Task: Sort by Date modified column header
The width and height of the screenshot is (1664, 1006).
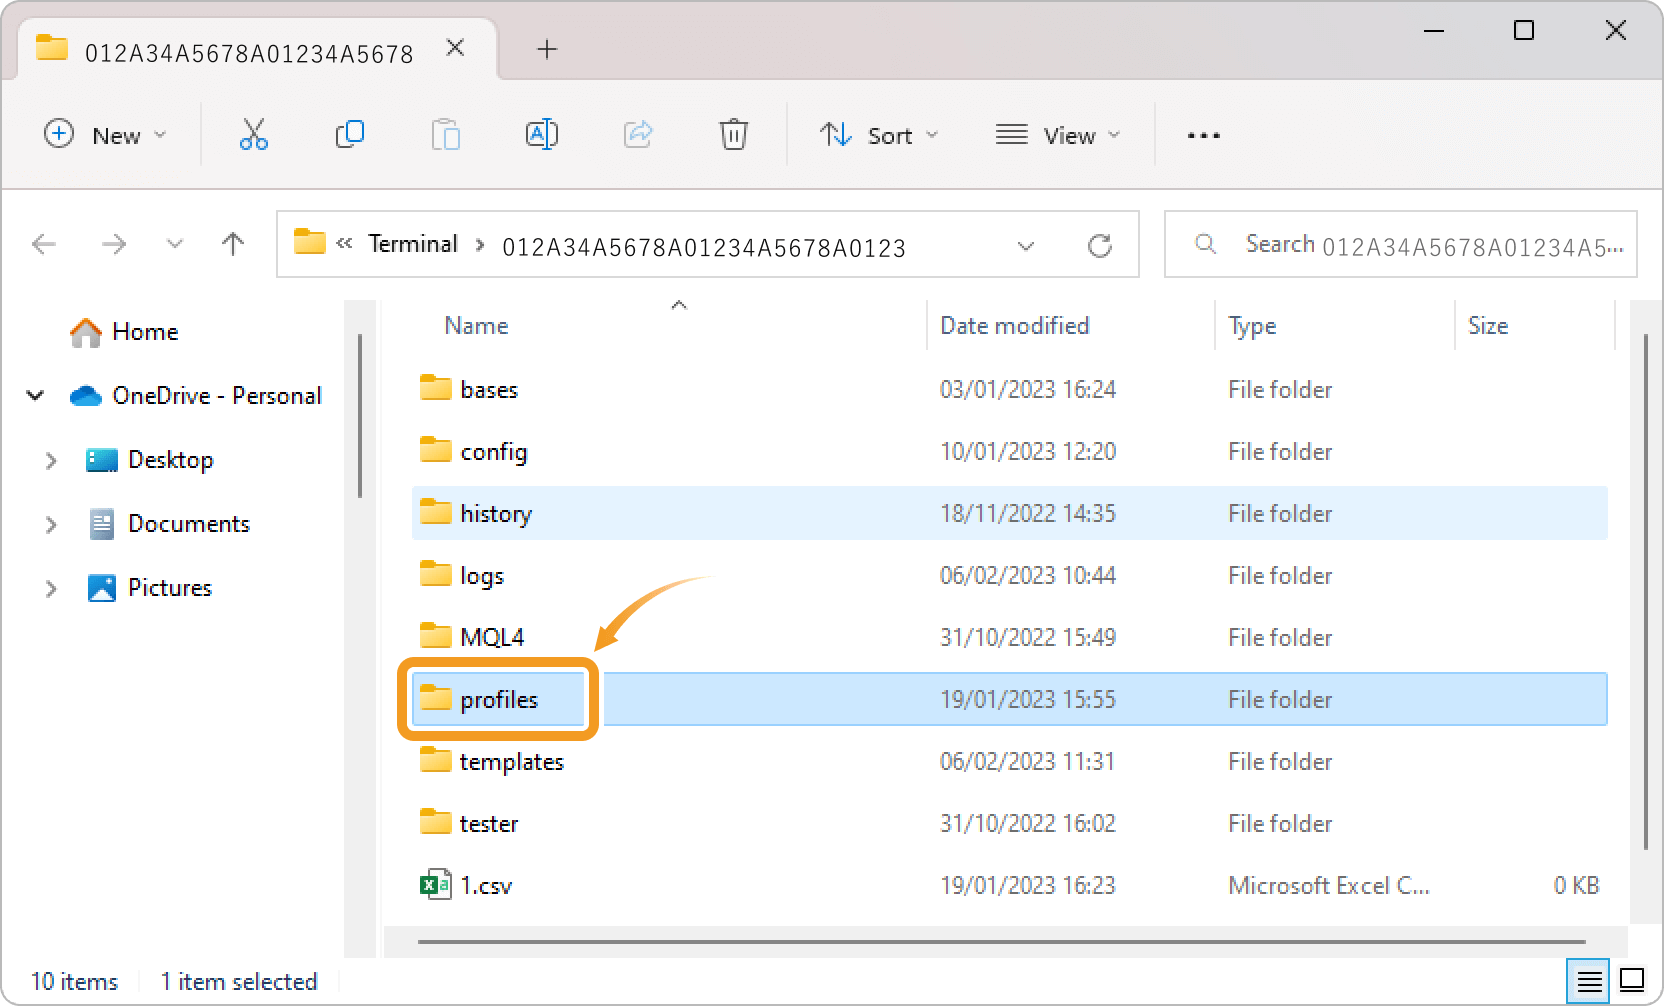Action: pos(1015,326)
